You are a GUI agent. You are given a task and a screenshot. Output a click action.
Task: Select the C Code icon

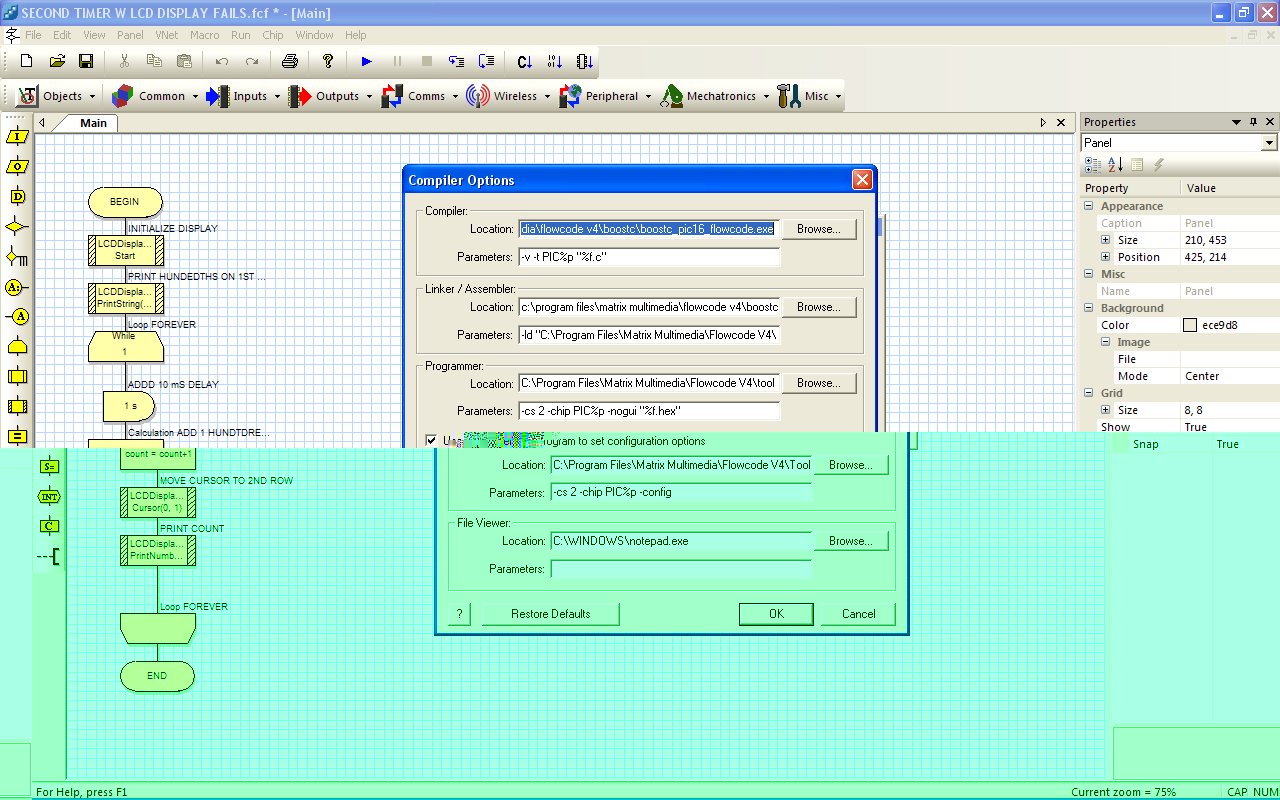49,526
